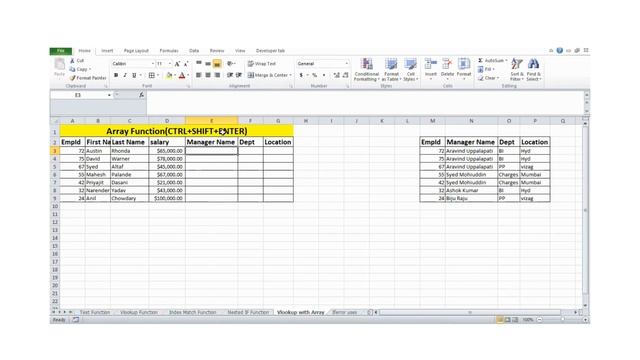Click the Name Box showing E3

click(x=78, y=95)
